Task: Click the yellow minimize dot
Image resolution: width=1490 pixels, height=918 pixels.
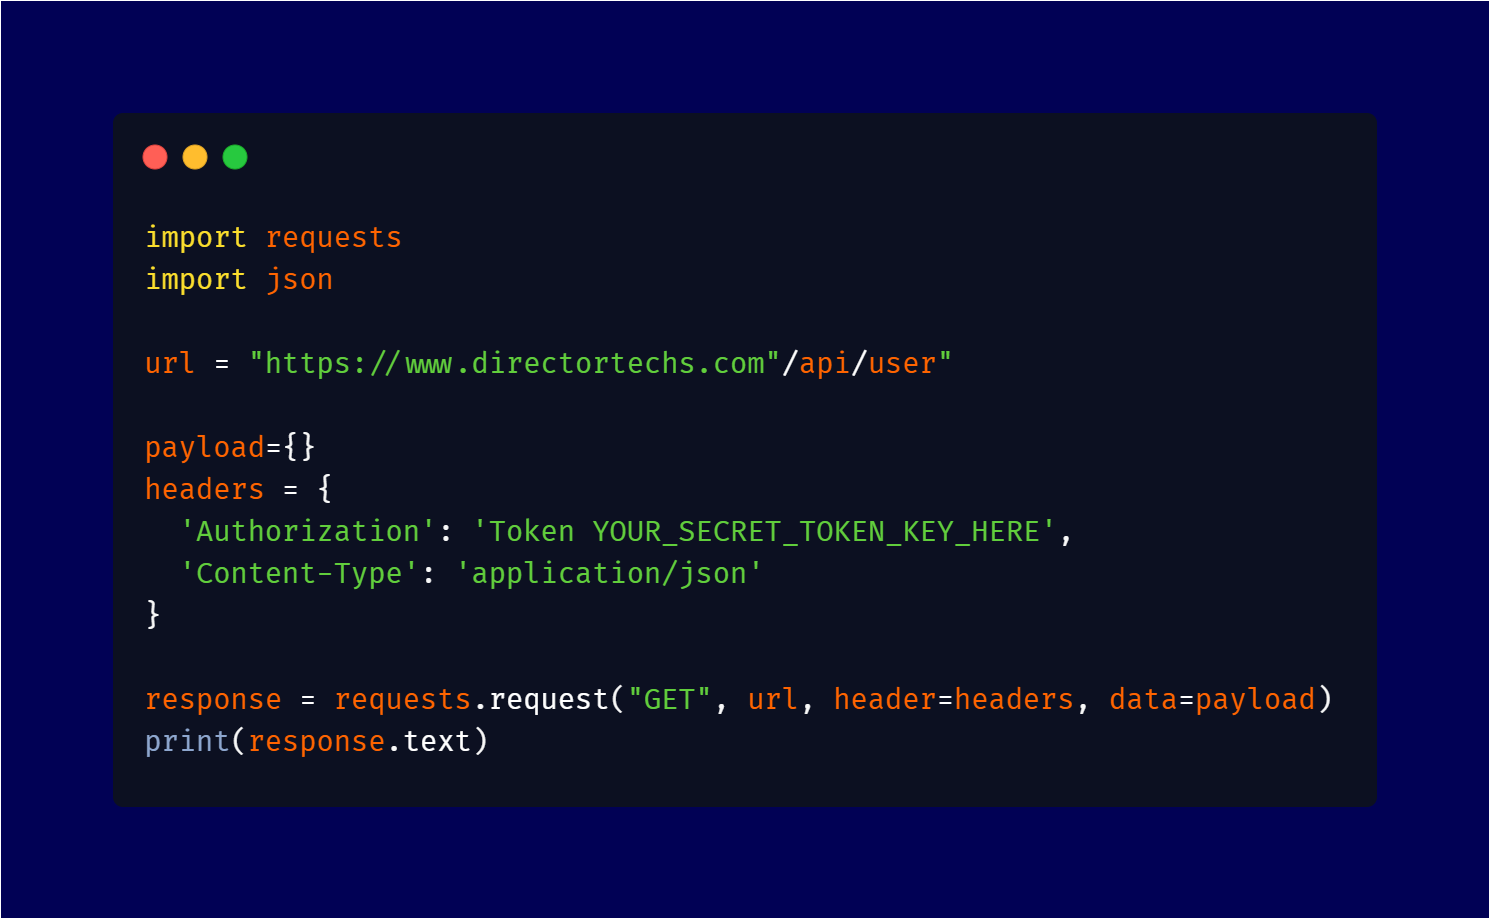Action: click(x=195, y=157)
